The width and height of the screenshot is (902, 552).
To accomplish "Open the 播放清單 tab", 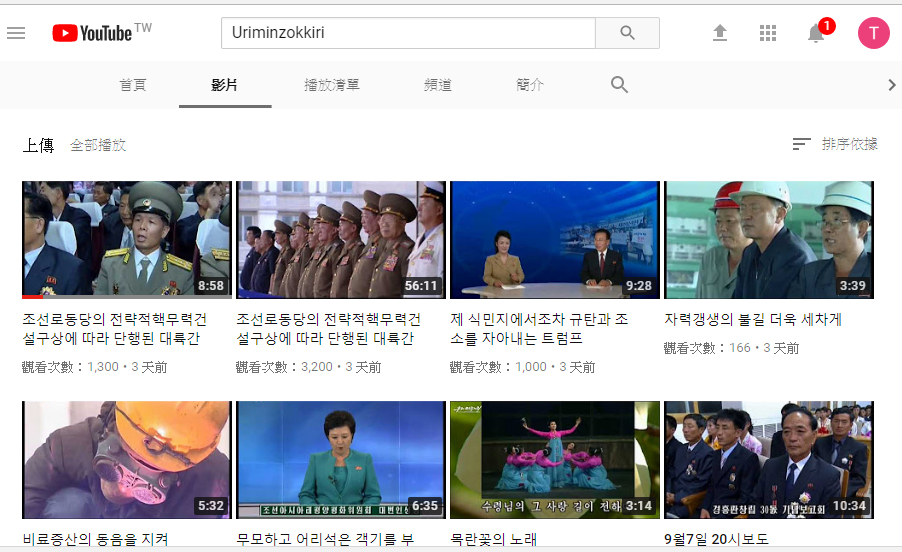I will click(332, 85).
